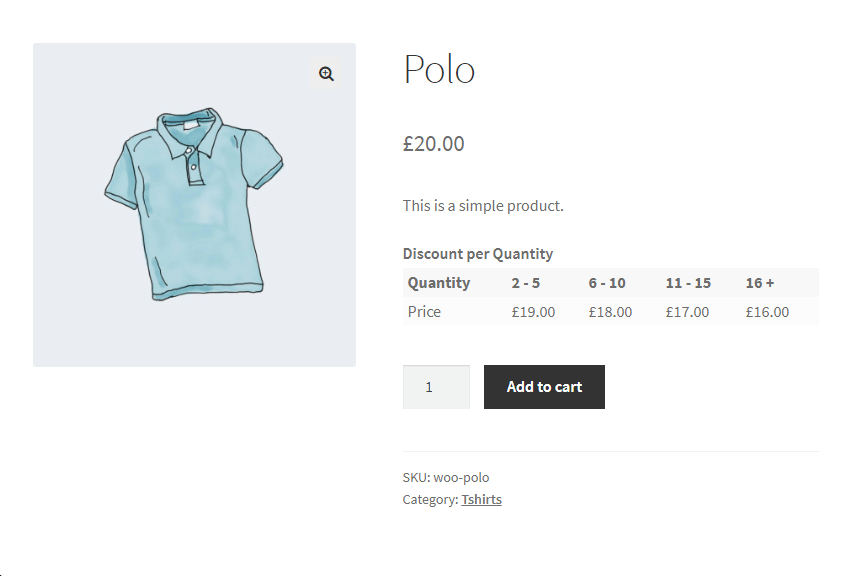Image resolution: width=849 pixels, height=576 pixels.
Task: Click the 'This is a simple product' description
Action: coord(483,206)
